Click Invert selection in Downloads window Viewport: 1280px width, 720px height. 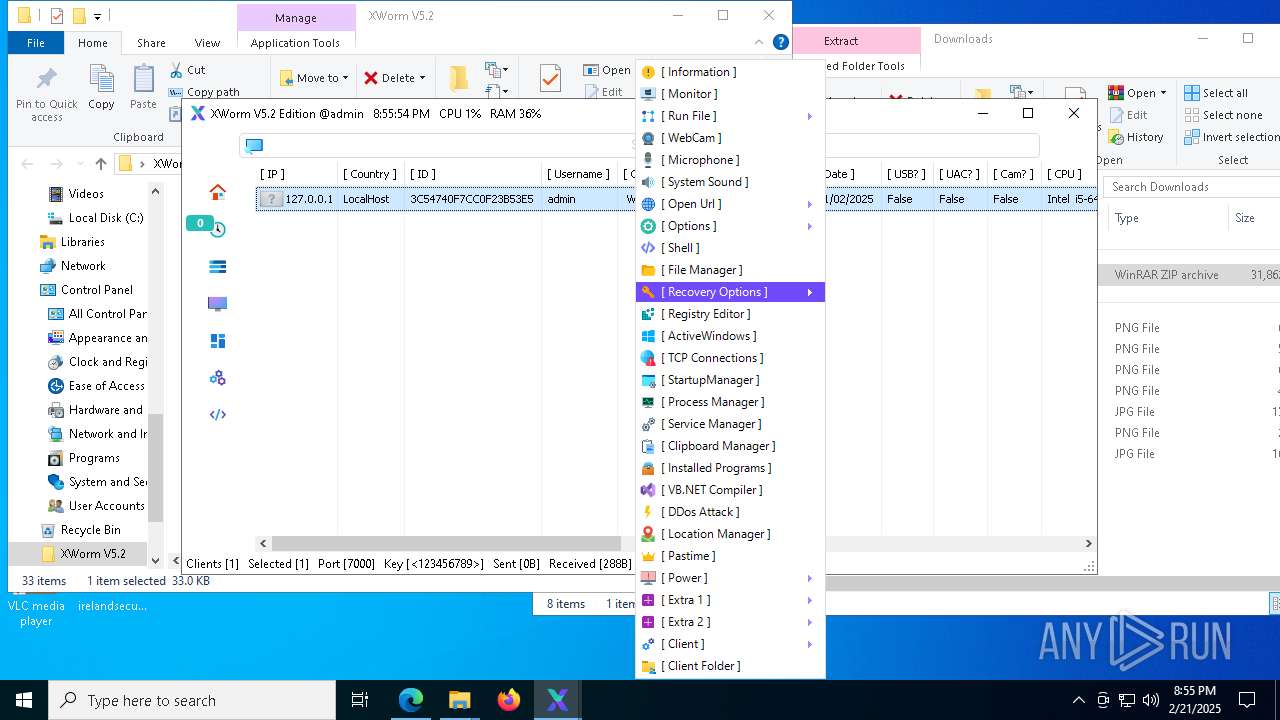tap(1232, 137)
